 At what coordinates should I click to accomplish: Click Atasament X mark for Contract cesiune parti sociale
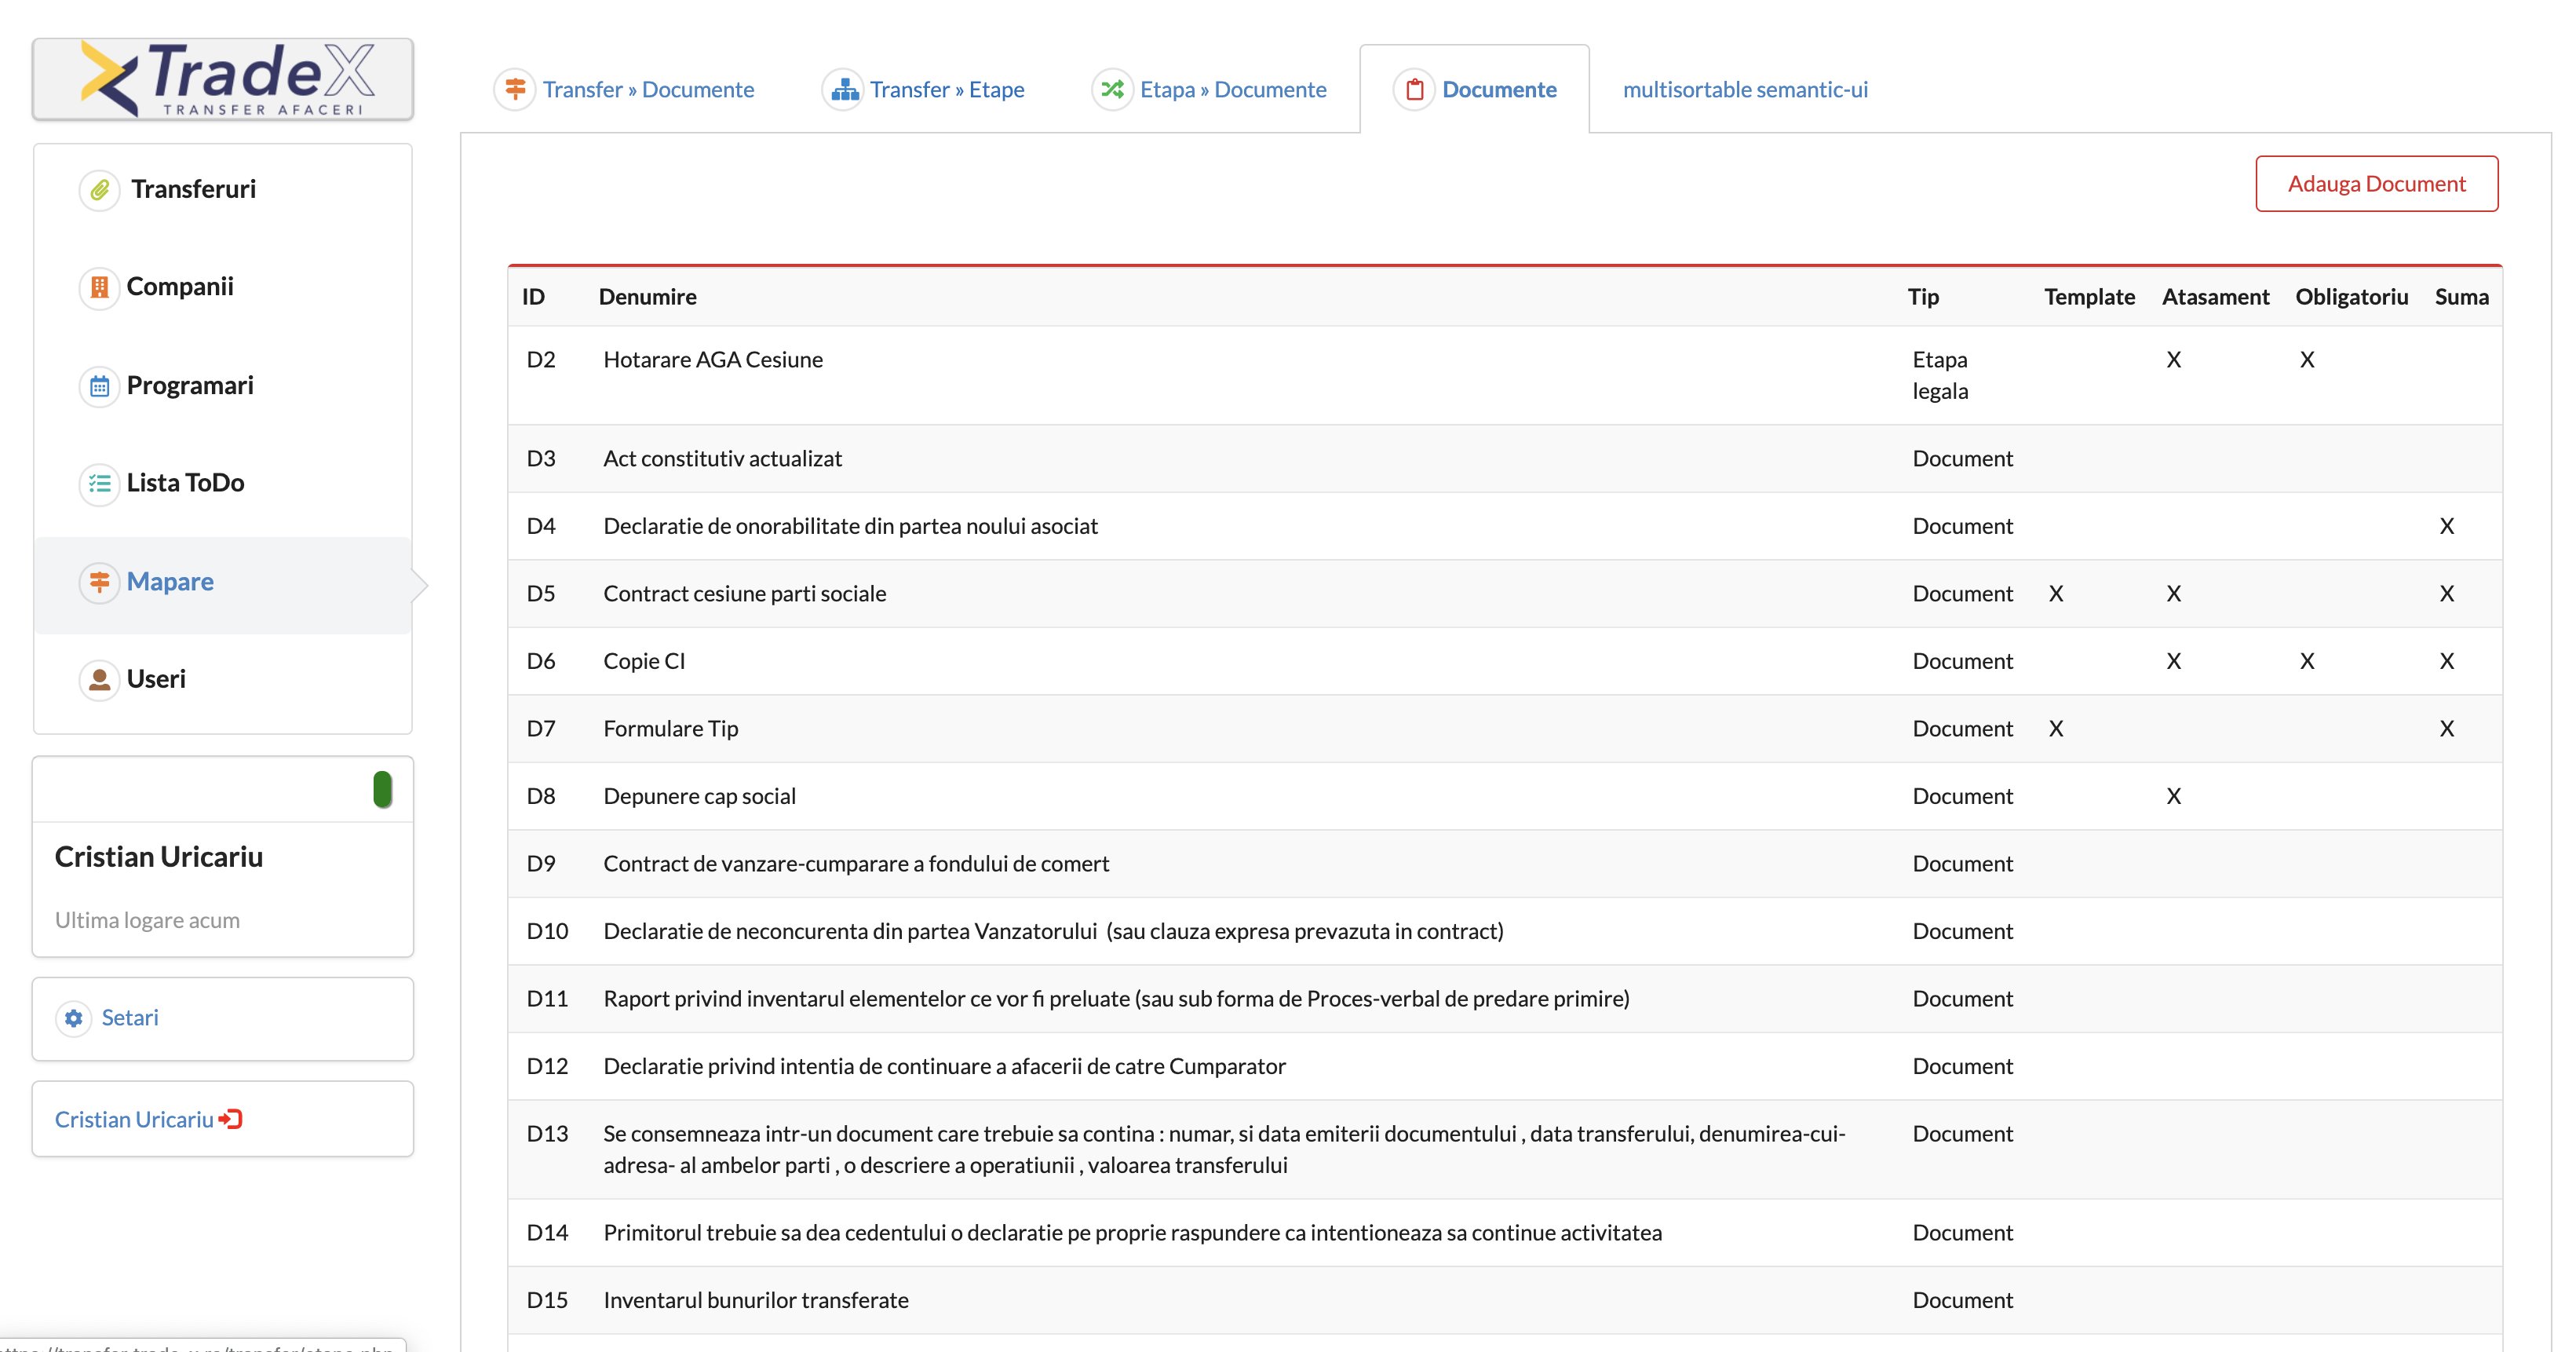click(x=2173, y=594)
